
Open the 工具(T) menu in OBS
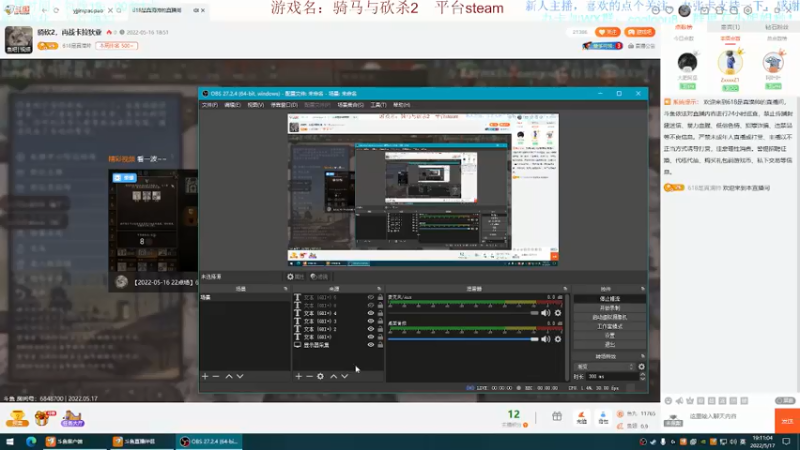(x=378, y=105)
